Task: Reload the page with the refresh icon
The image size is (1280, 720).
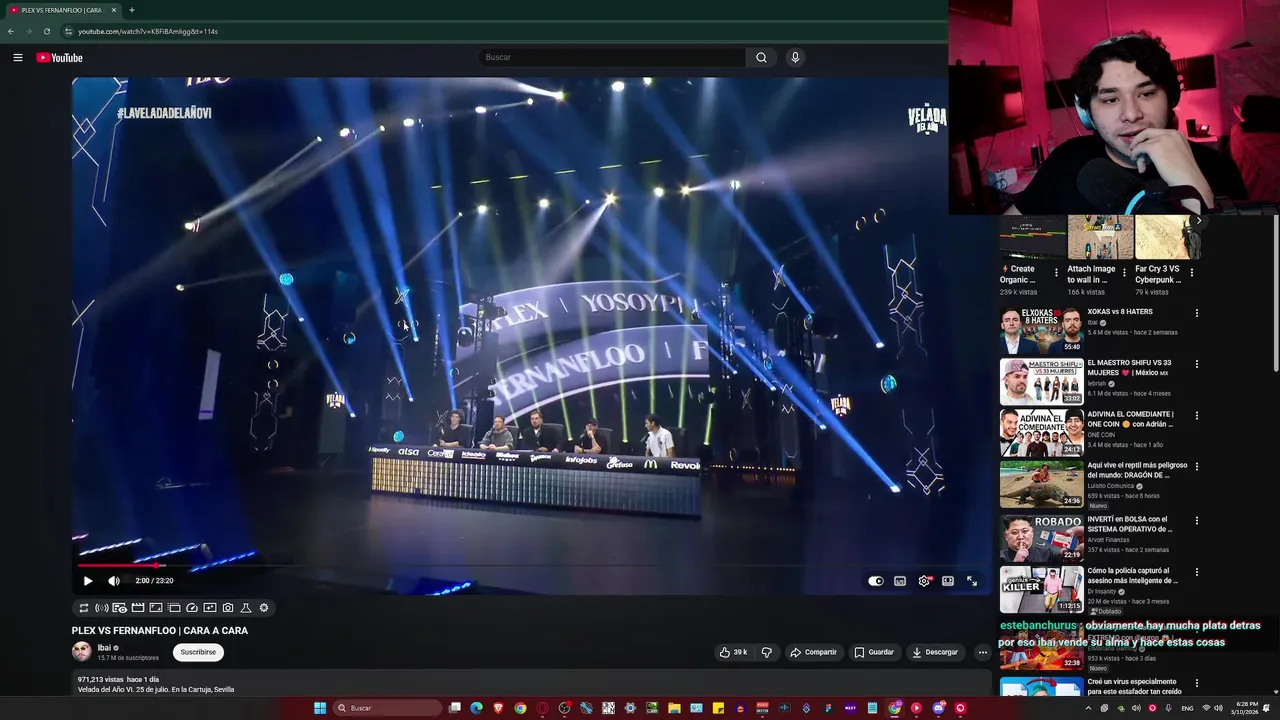Action: [x=47, y=31]
